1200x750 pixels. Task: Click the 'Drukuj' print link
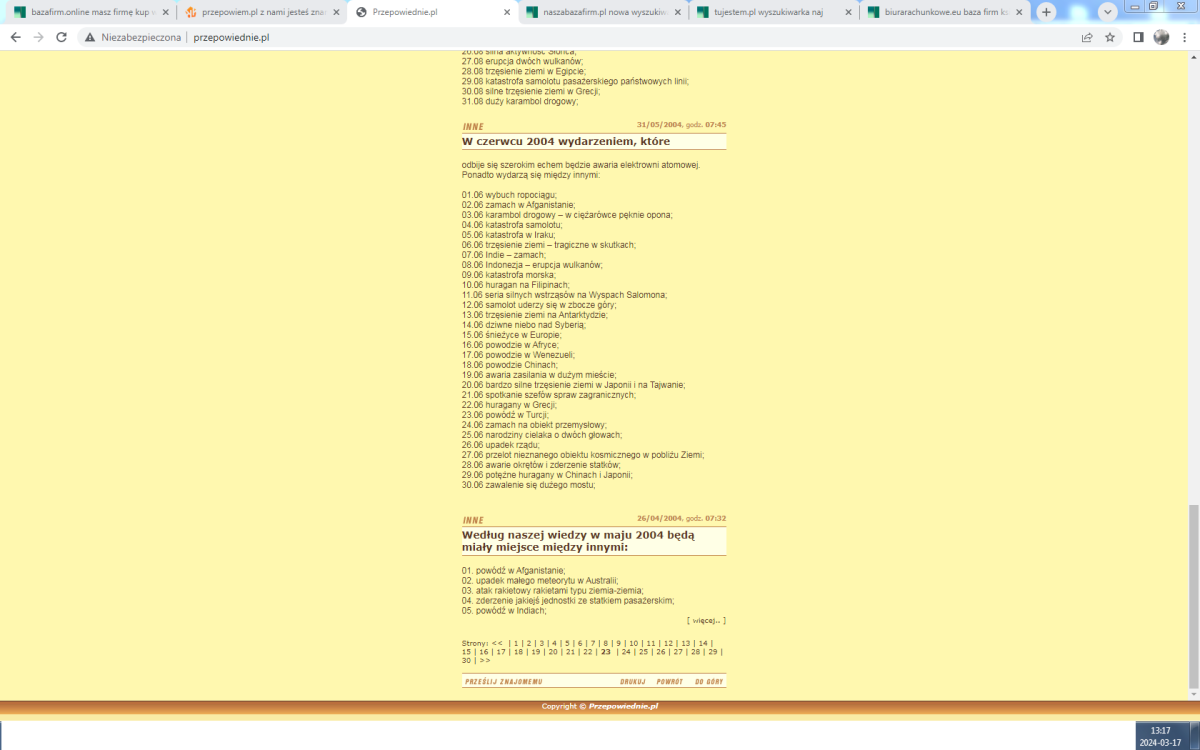(x=632, y=682)
